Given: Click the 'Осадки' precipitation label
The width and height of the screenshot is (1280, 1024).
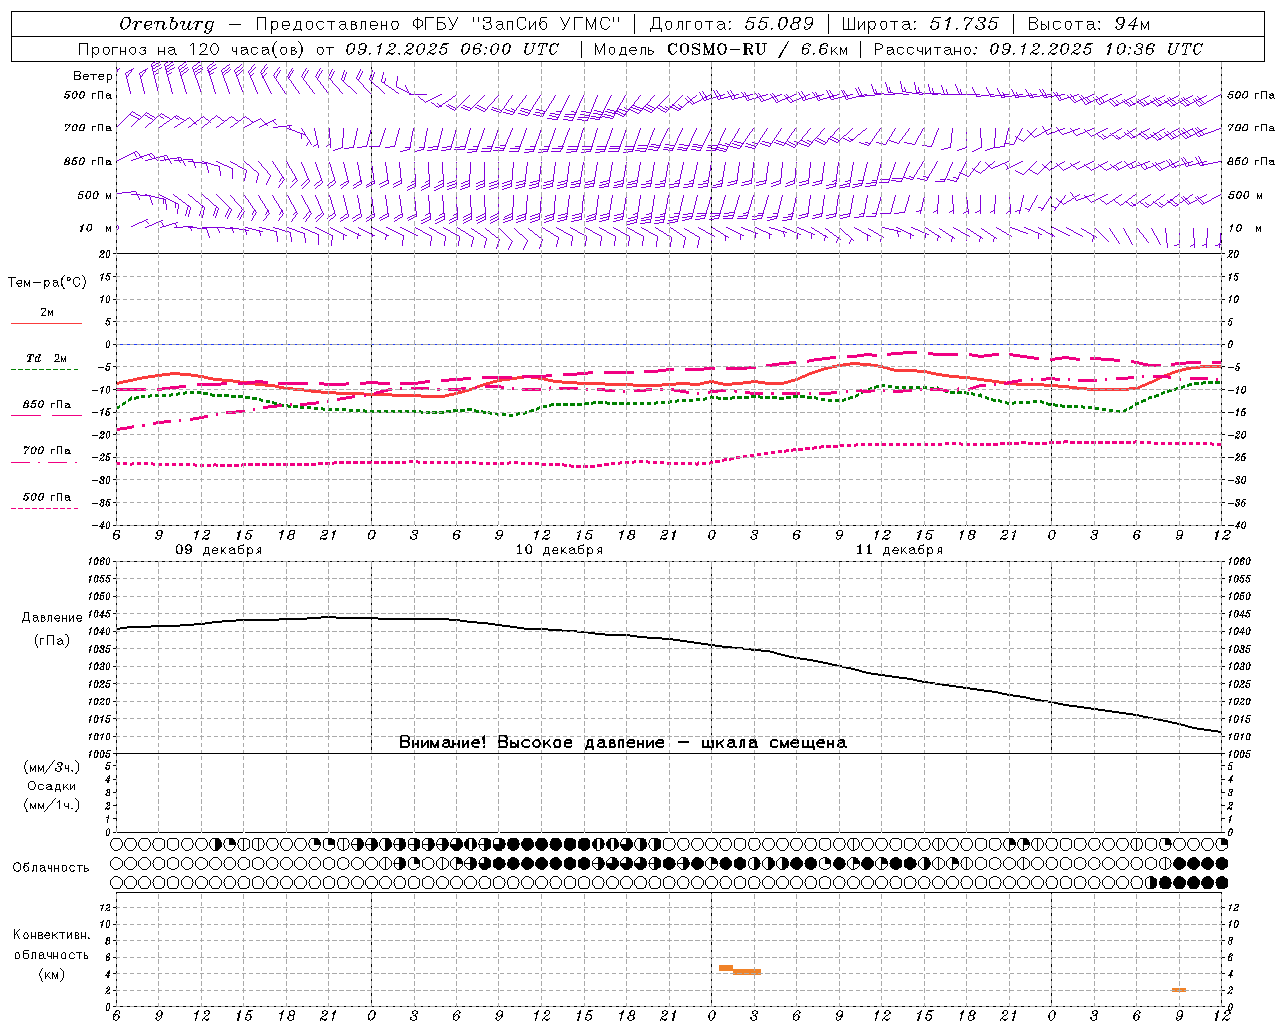Looking at the screenshot, I should point(52,786).
